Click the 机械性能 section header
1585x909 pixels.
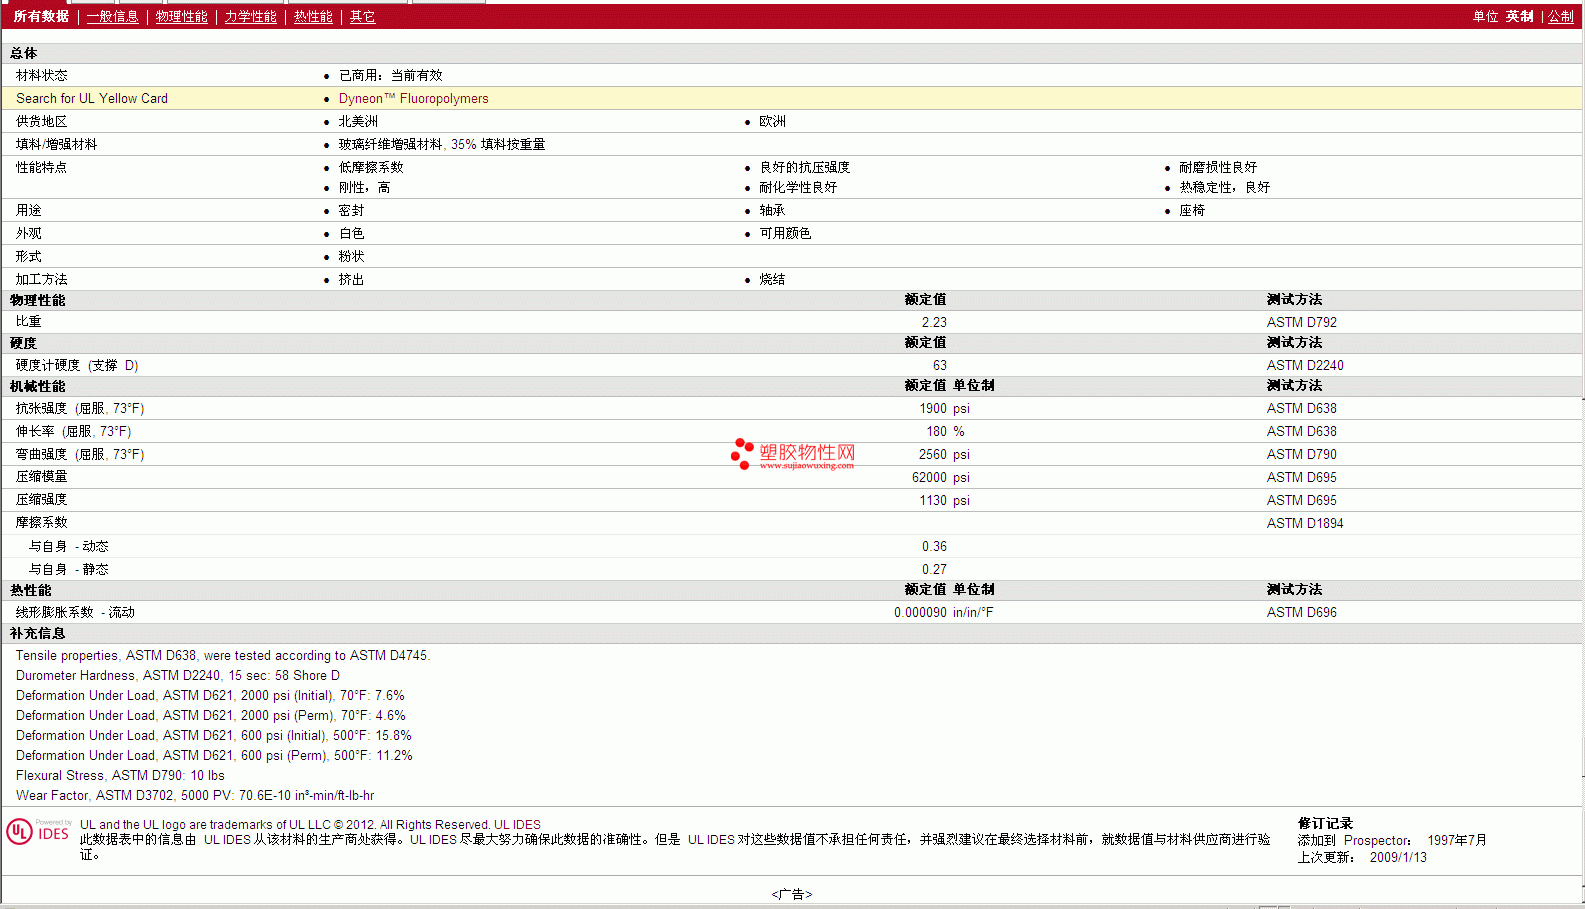coord(38,386)
